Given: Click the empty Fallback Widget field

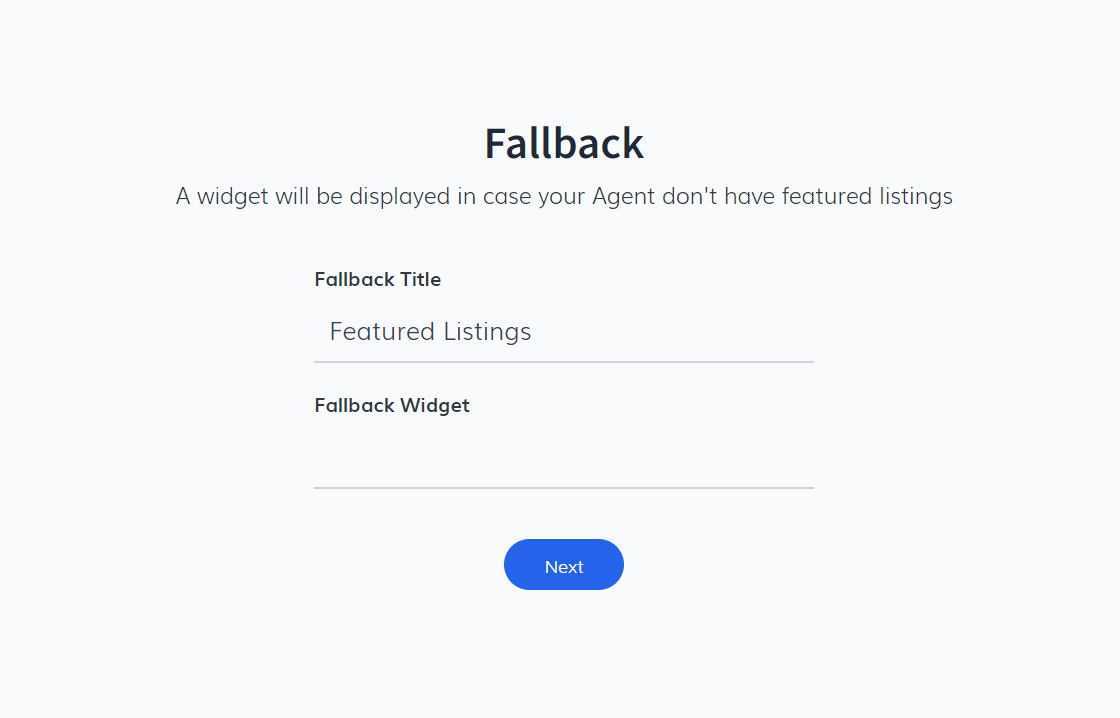Looking at the screenshot, I should point(564,458).
